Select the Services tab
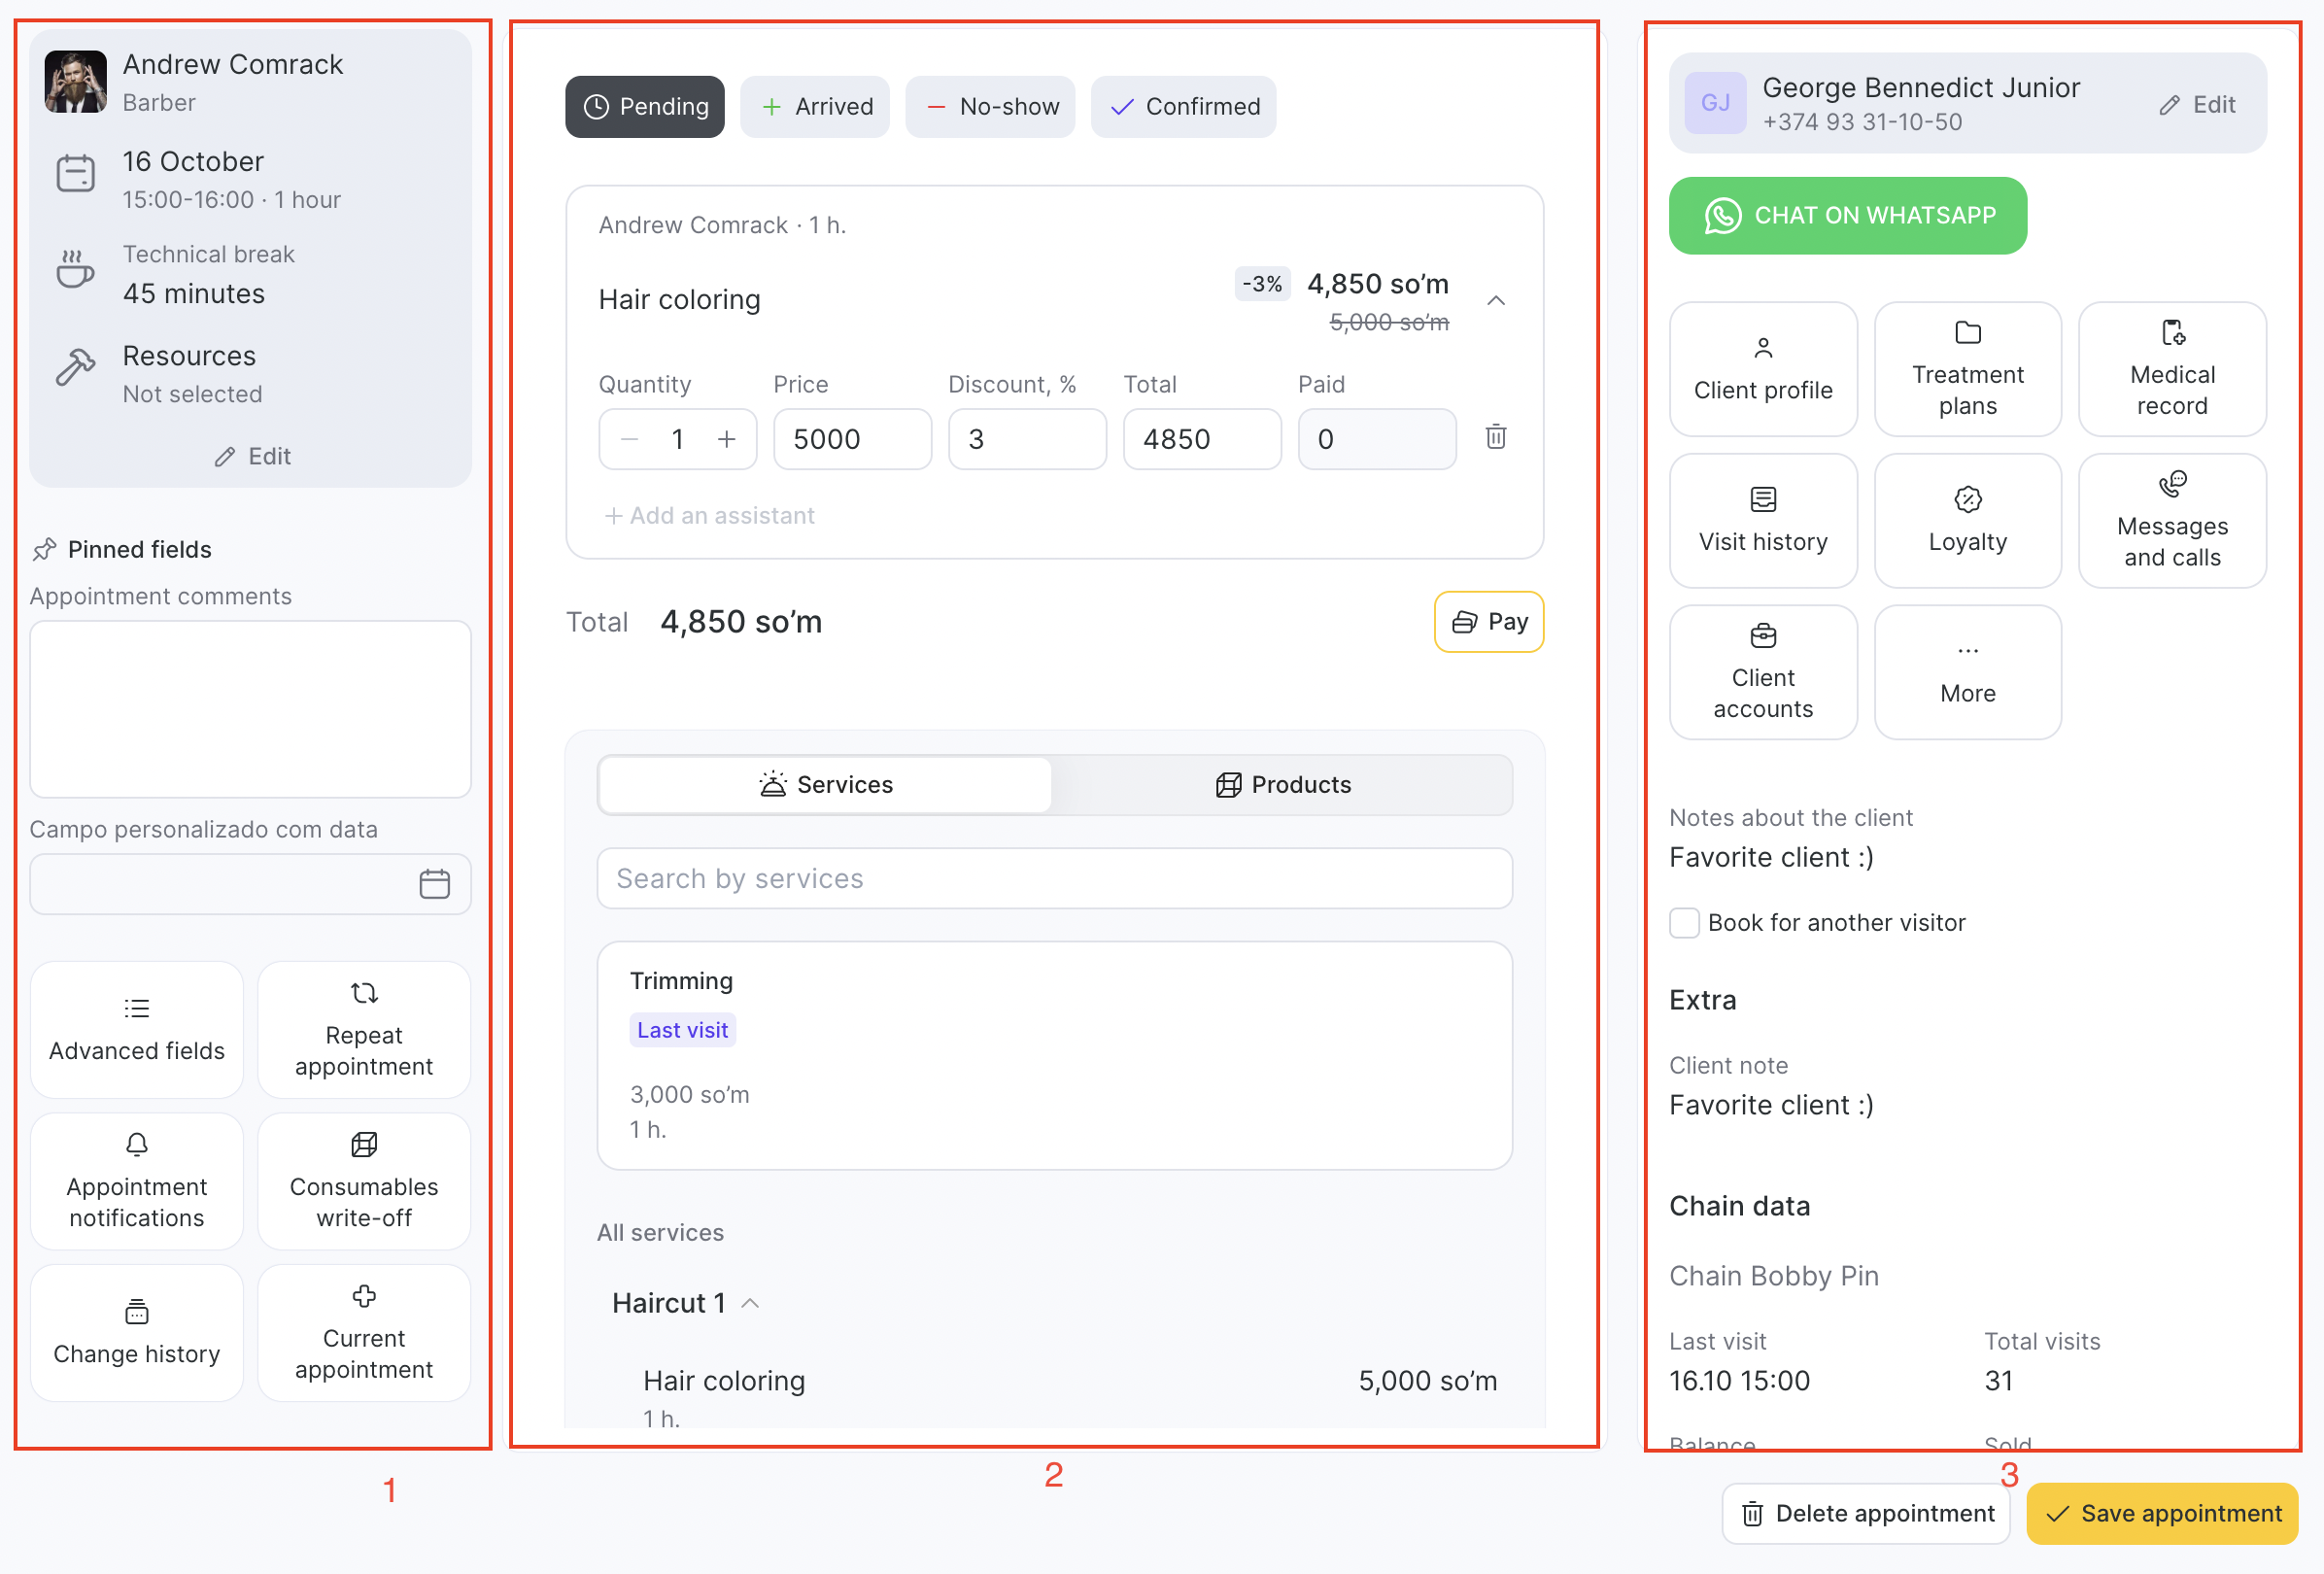 click(825, 785)
